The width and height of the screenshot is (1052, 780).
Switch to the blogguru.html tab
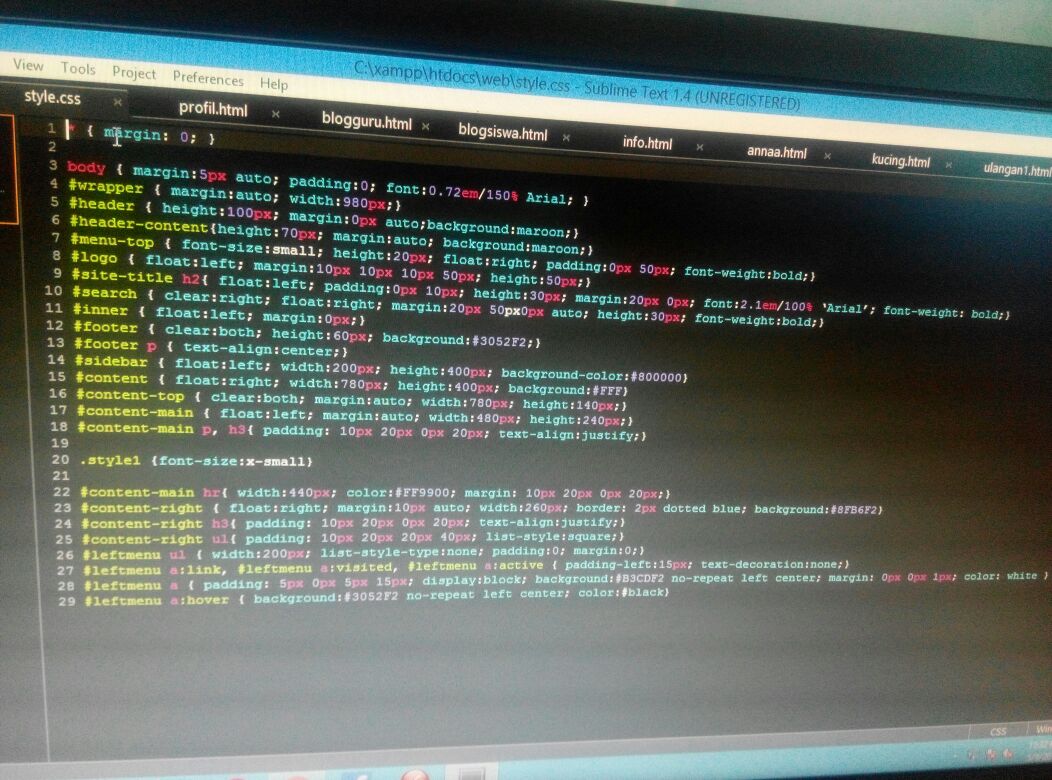click(366, 121)
